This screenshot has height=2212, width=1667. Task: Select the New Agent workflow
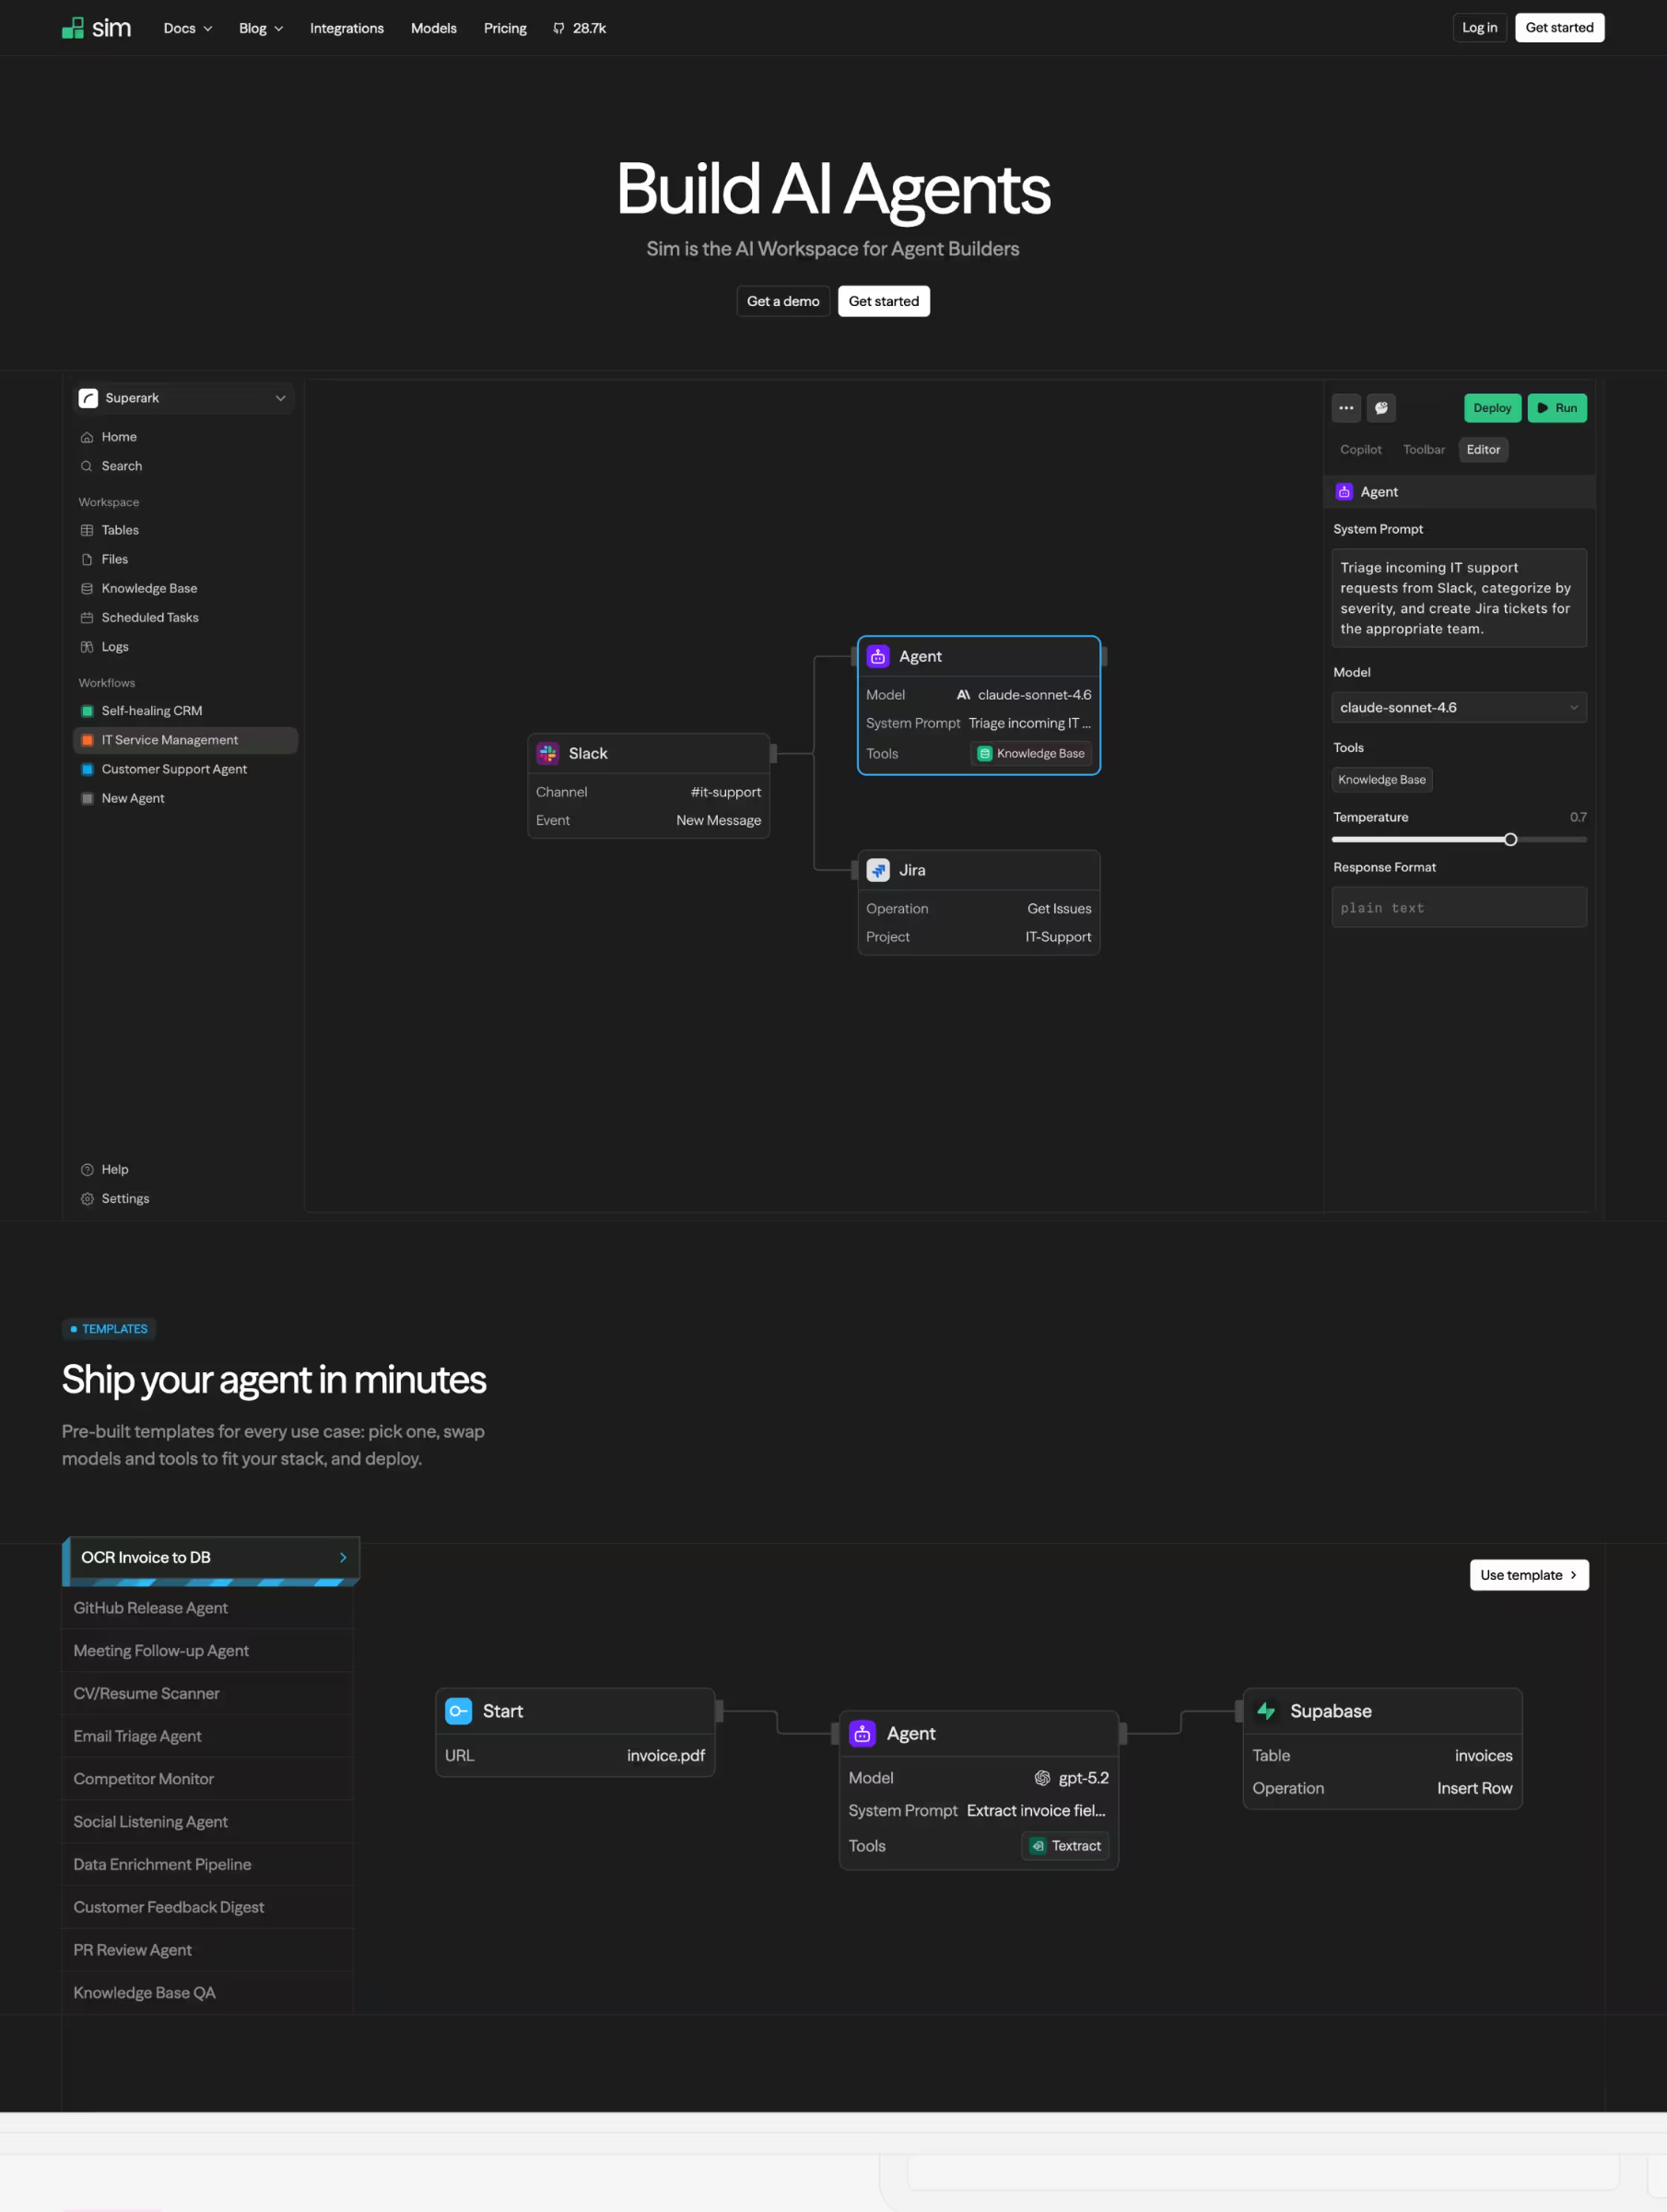(185, 798)
